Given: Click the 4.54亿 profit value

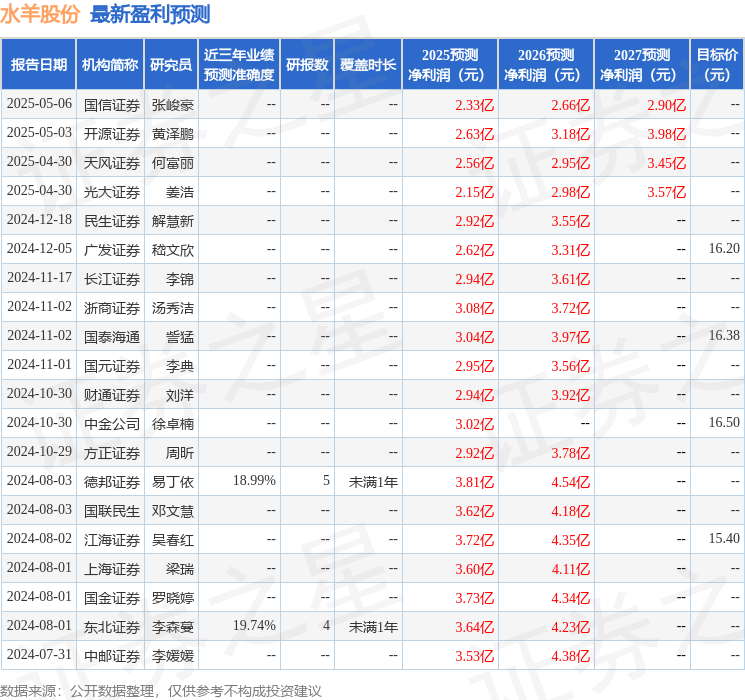Looking at the screenshot, I should coord(570,482).
